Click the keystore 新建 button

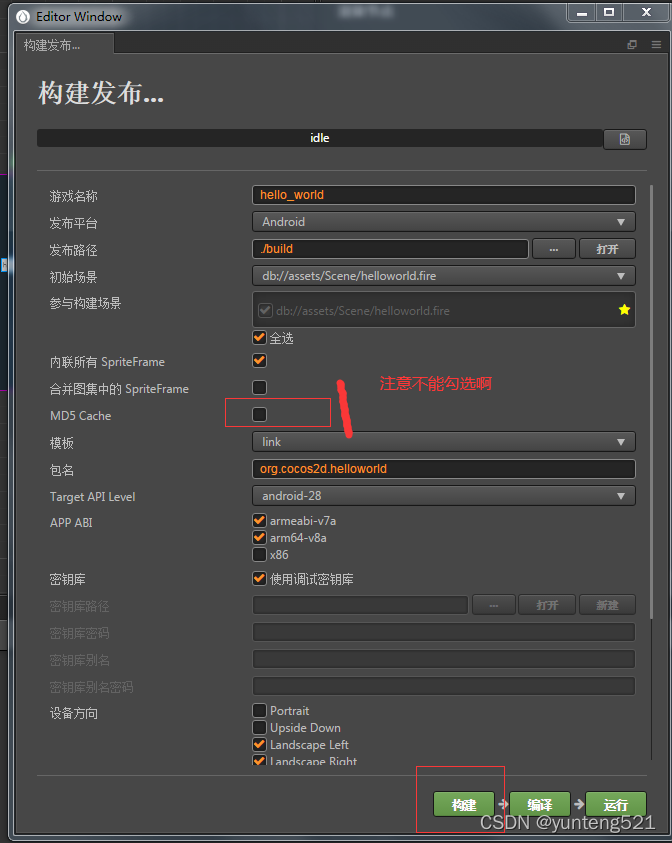click(x=607, y=605)
